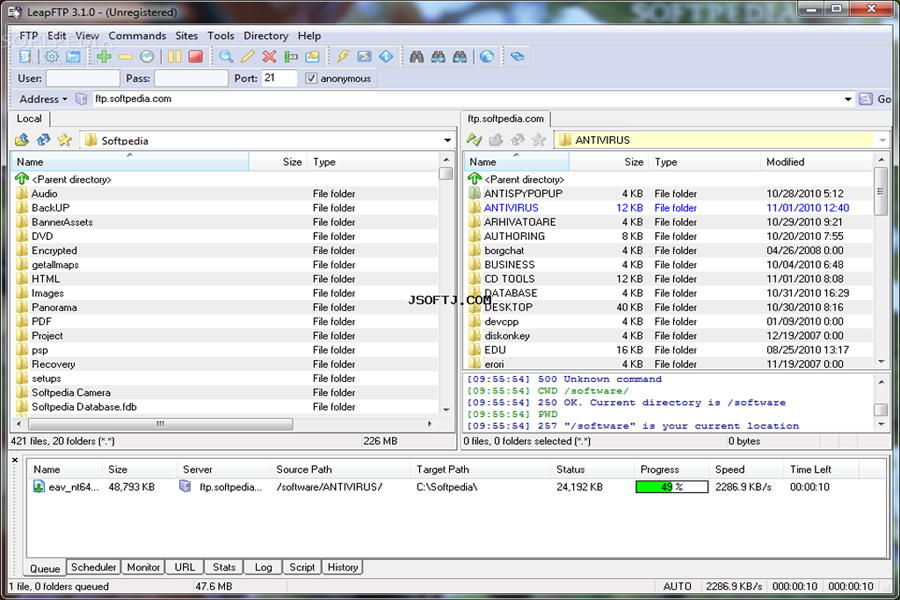The height and width of the screenshot is (600, 900).
Task: Click the User input field
Action: (x=82, y=78)
